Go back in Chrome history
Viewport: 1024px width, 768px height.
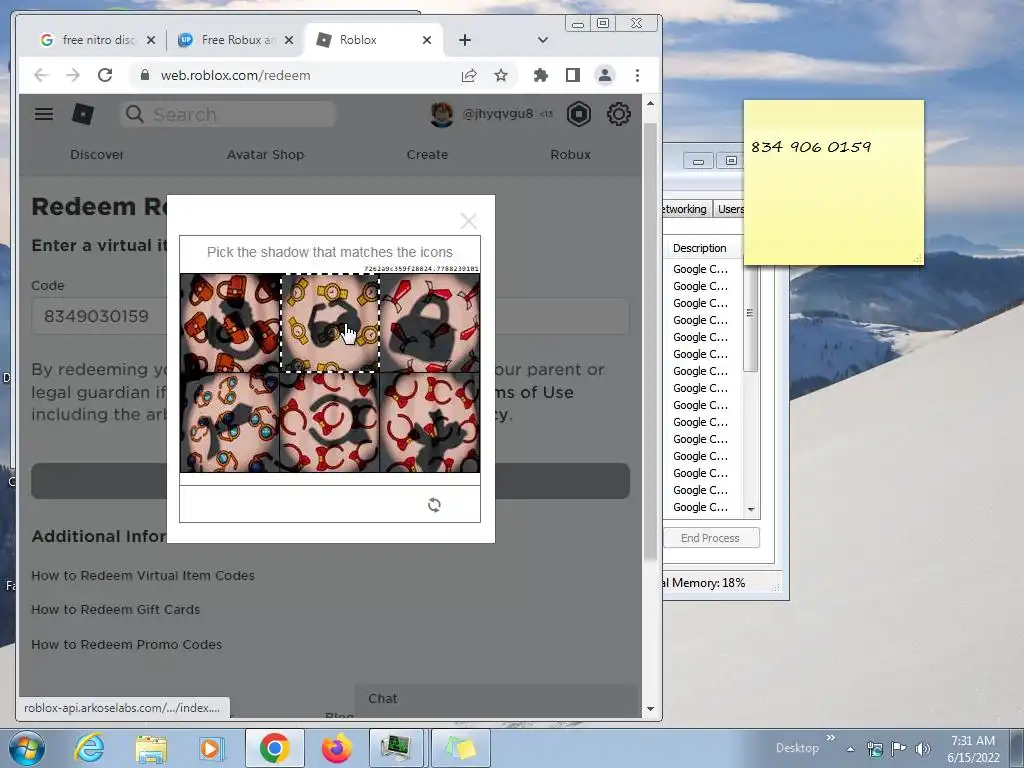[x=41, y=75]
